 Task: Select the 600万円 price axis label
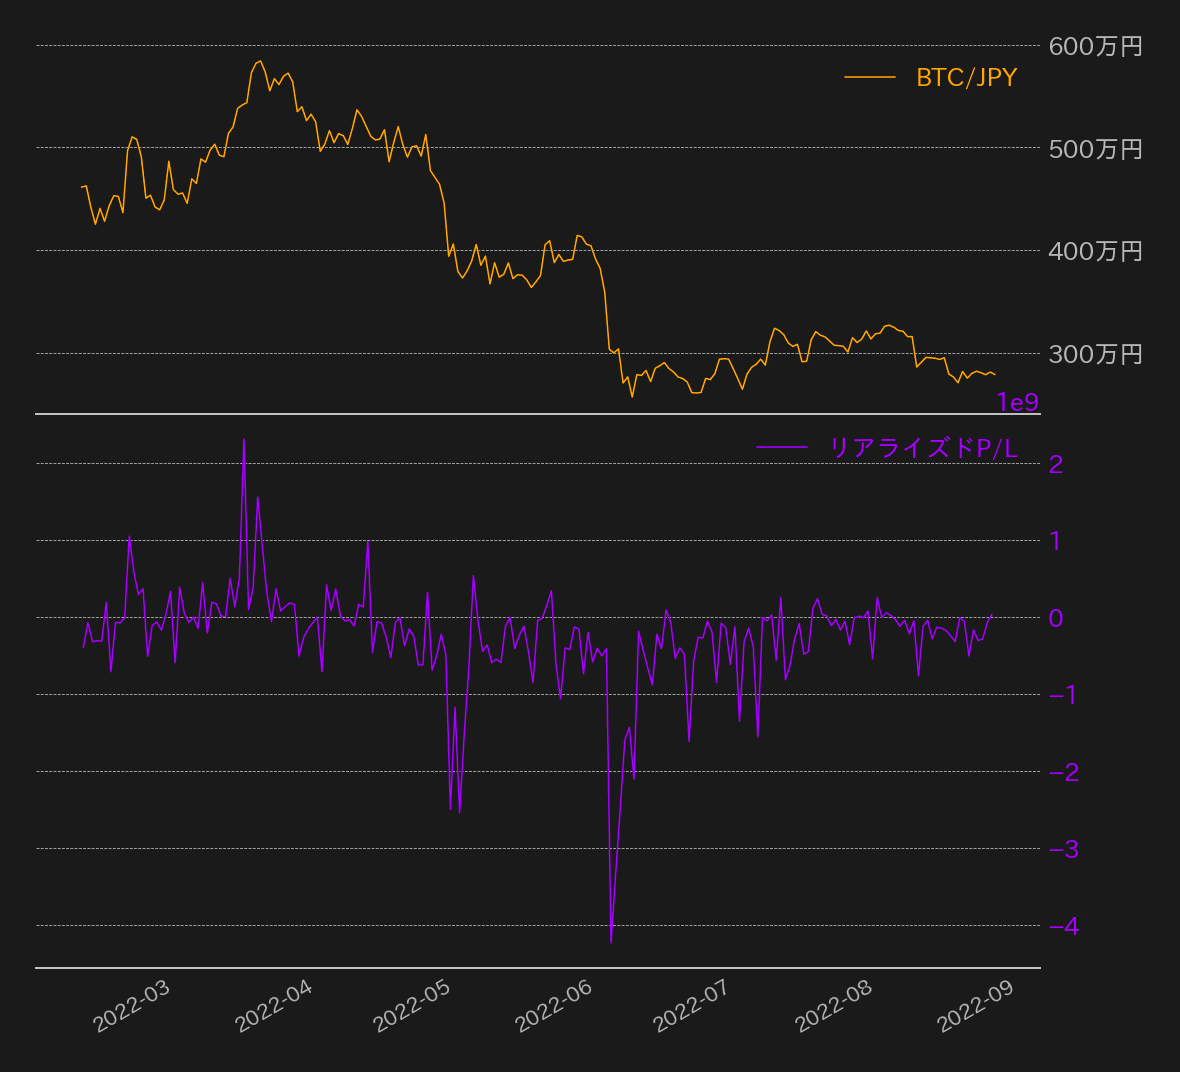1095,46
